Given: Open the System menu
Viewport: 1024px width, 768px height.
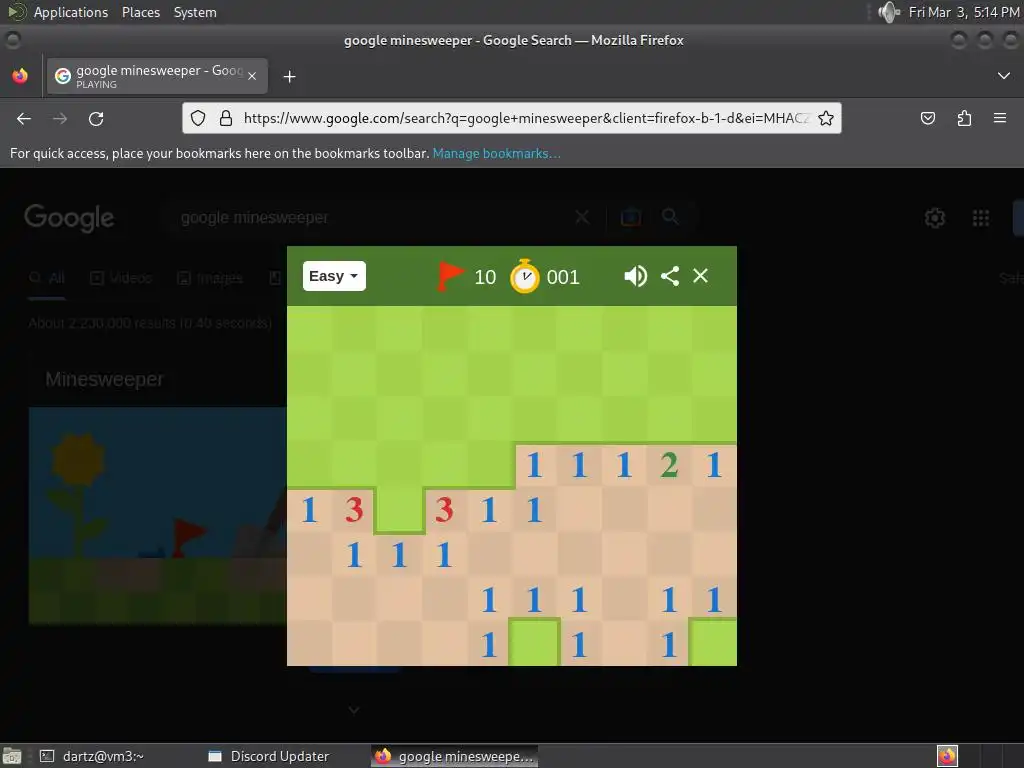Looking at the screenshot, I should [x=195, y=12].
